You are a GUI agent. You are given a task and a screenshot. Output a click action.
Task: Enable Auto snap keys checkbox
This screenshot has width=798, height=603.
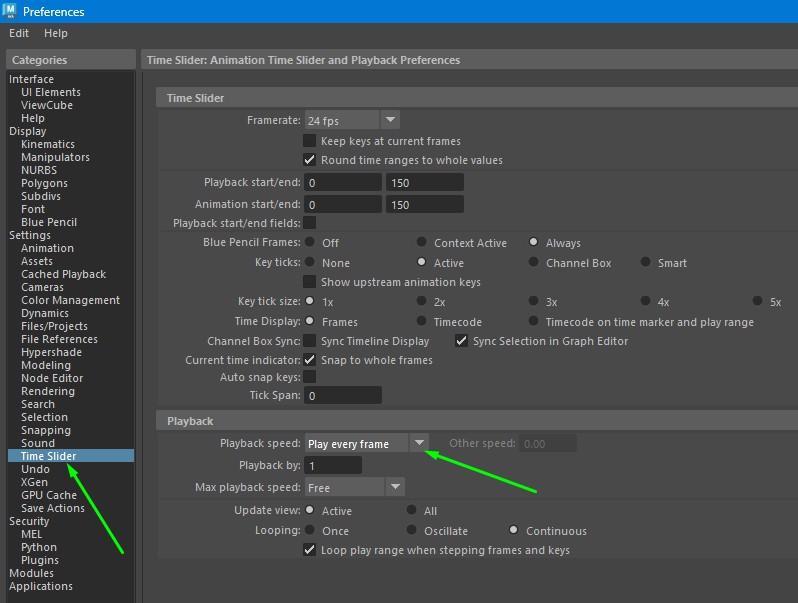310,377
